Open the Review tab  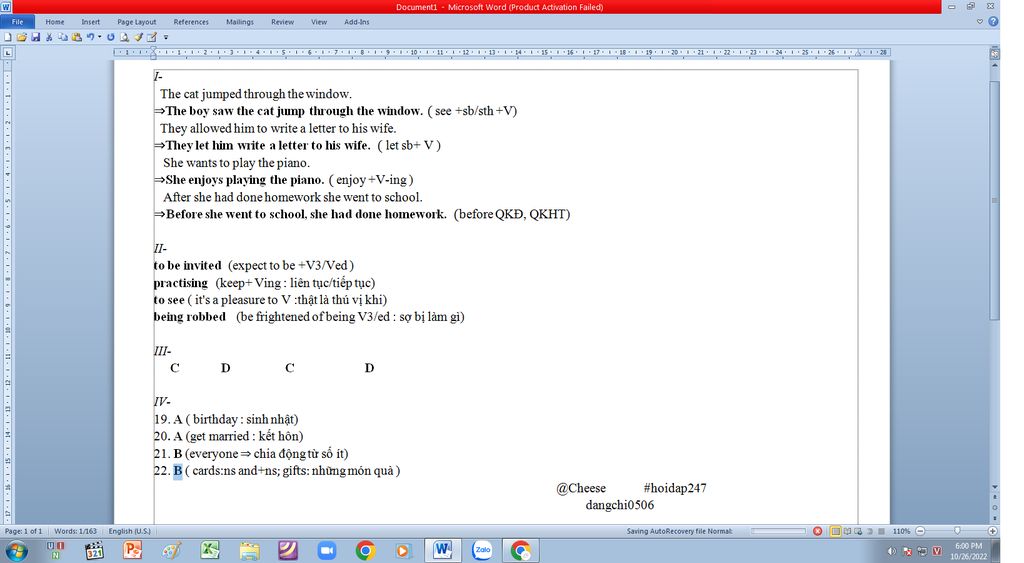[x=282, y=22]
